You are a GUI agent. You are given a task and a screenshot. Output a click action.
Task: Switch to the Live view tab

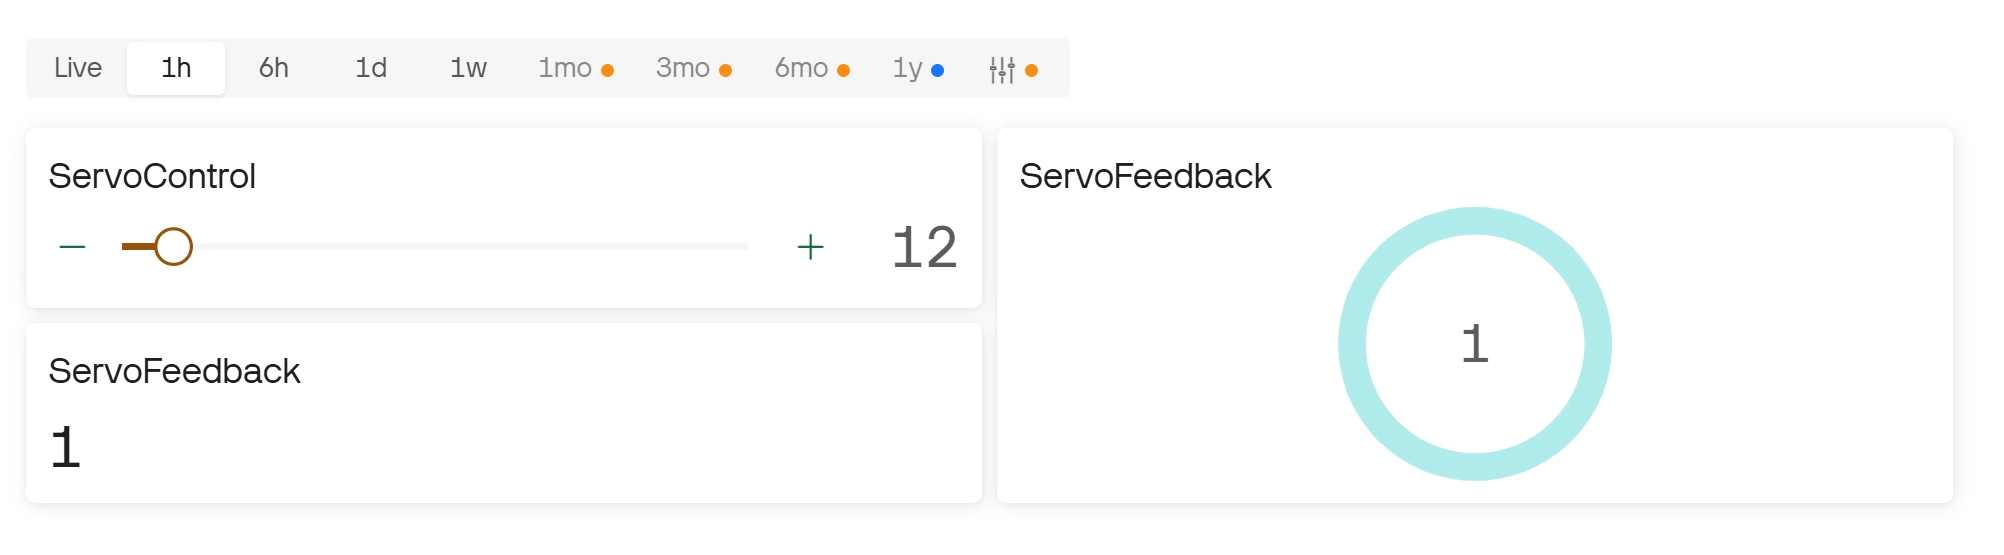click(78, 68)
